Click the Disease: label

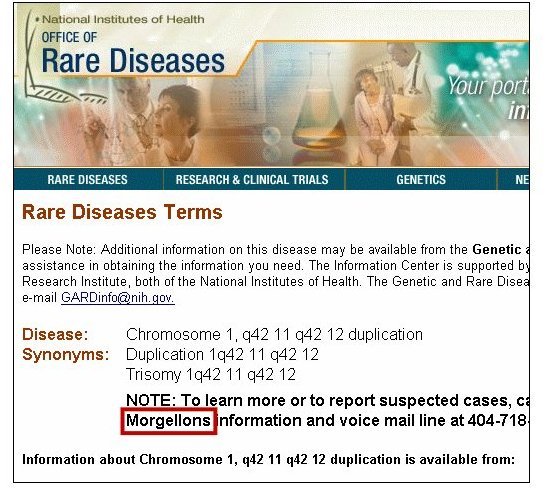pyautogui.click(x=55, y=335)
